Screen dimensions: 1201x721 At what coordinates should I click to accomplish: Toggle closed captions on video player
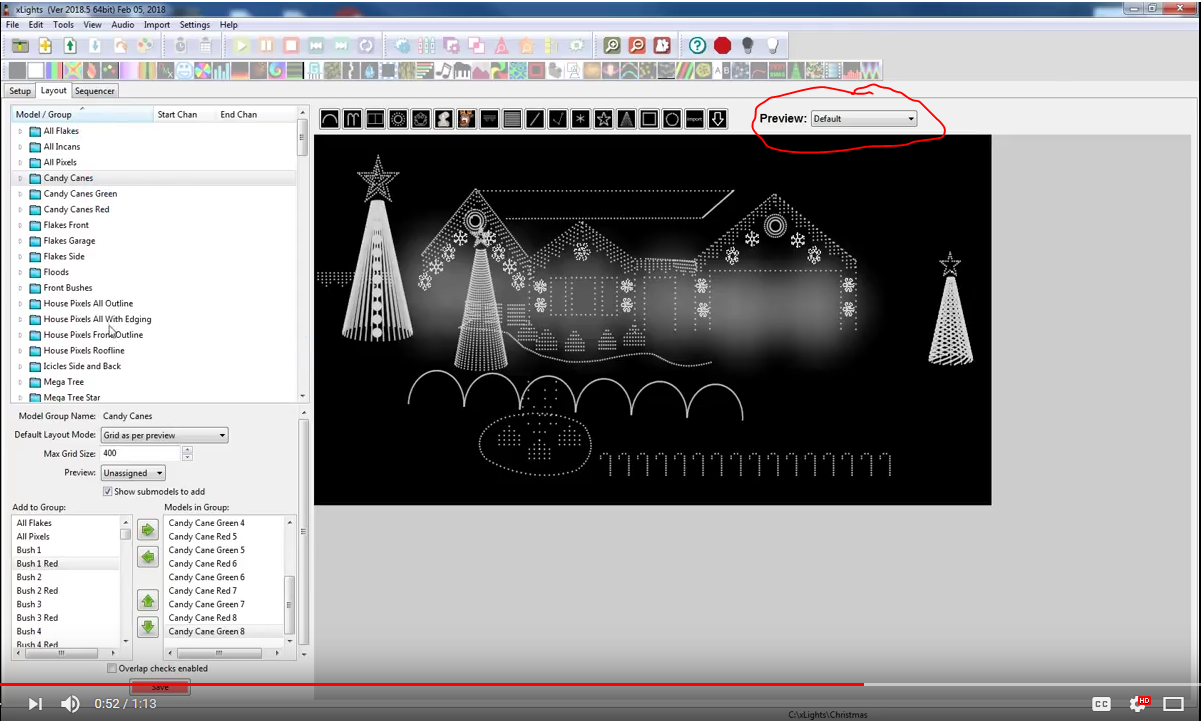point(1101,704)
